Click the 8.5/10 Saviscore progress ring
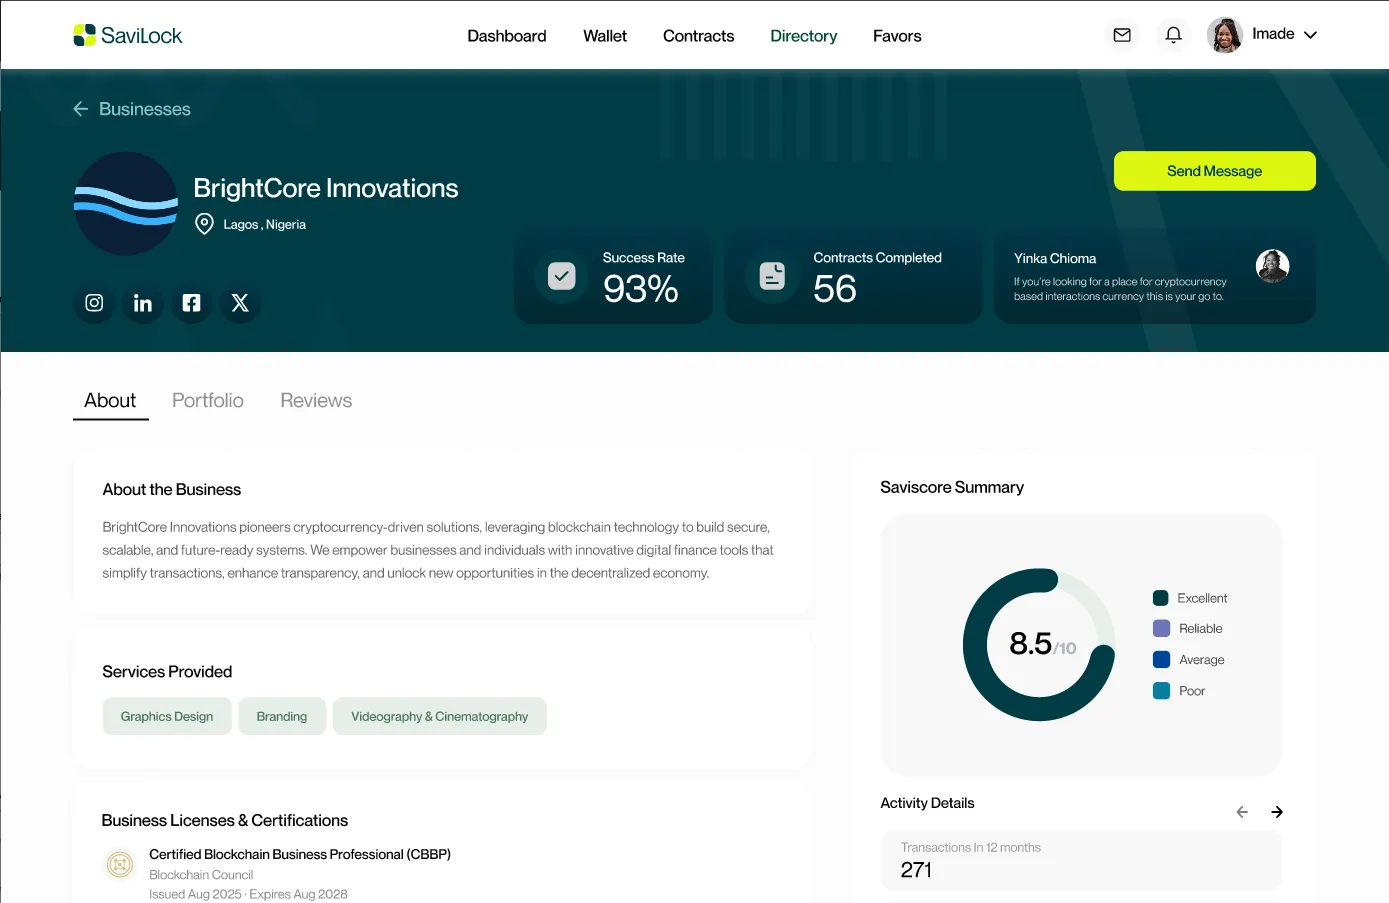 coord(1039,644)
